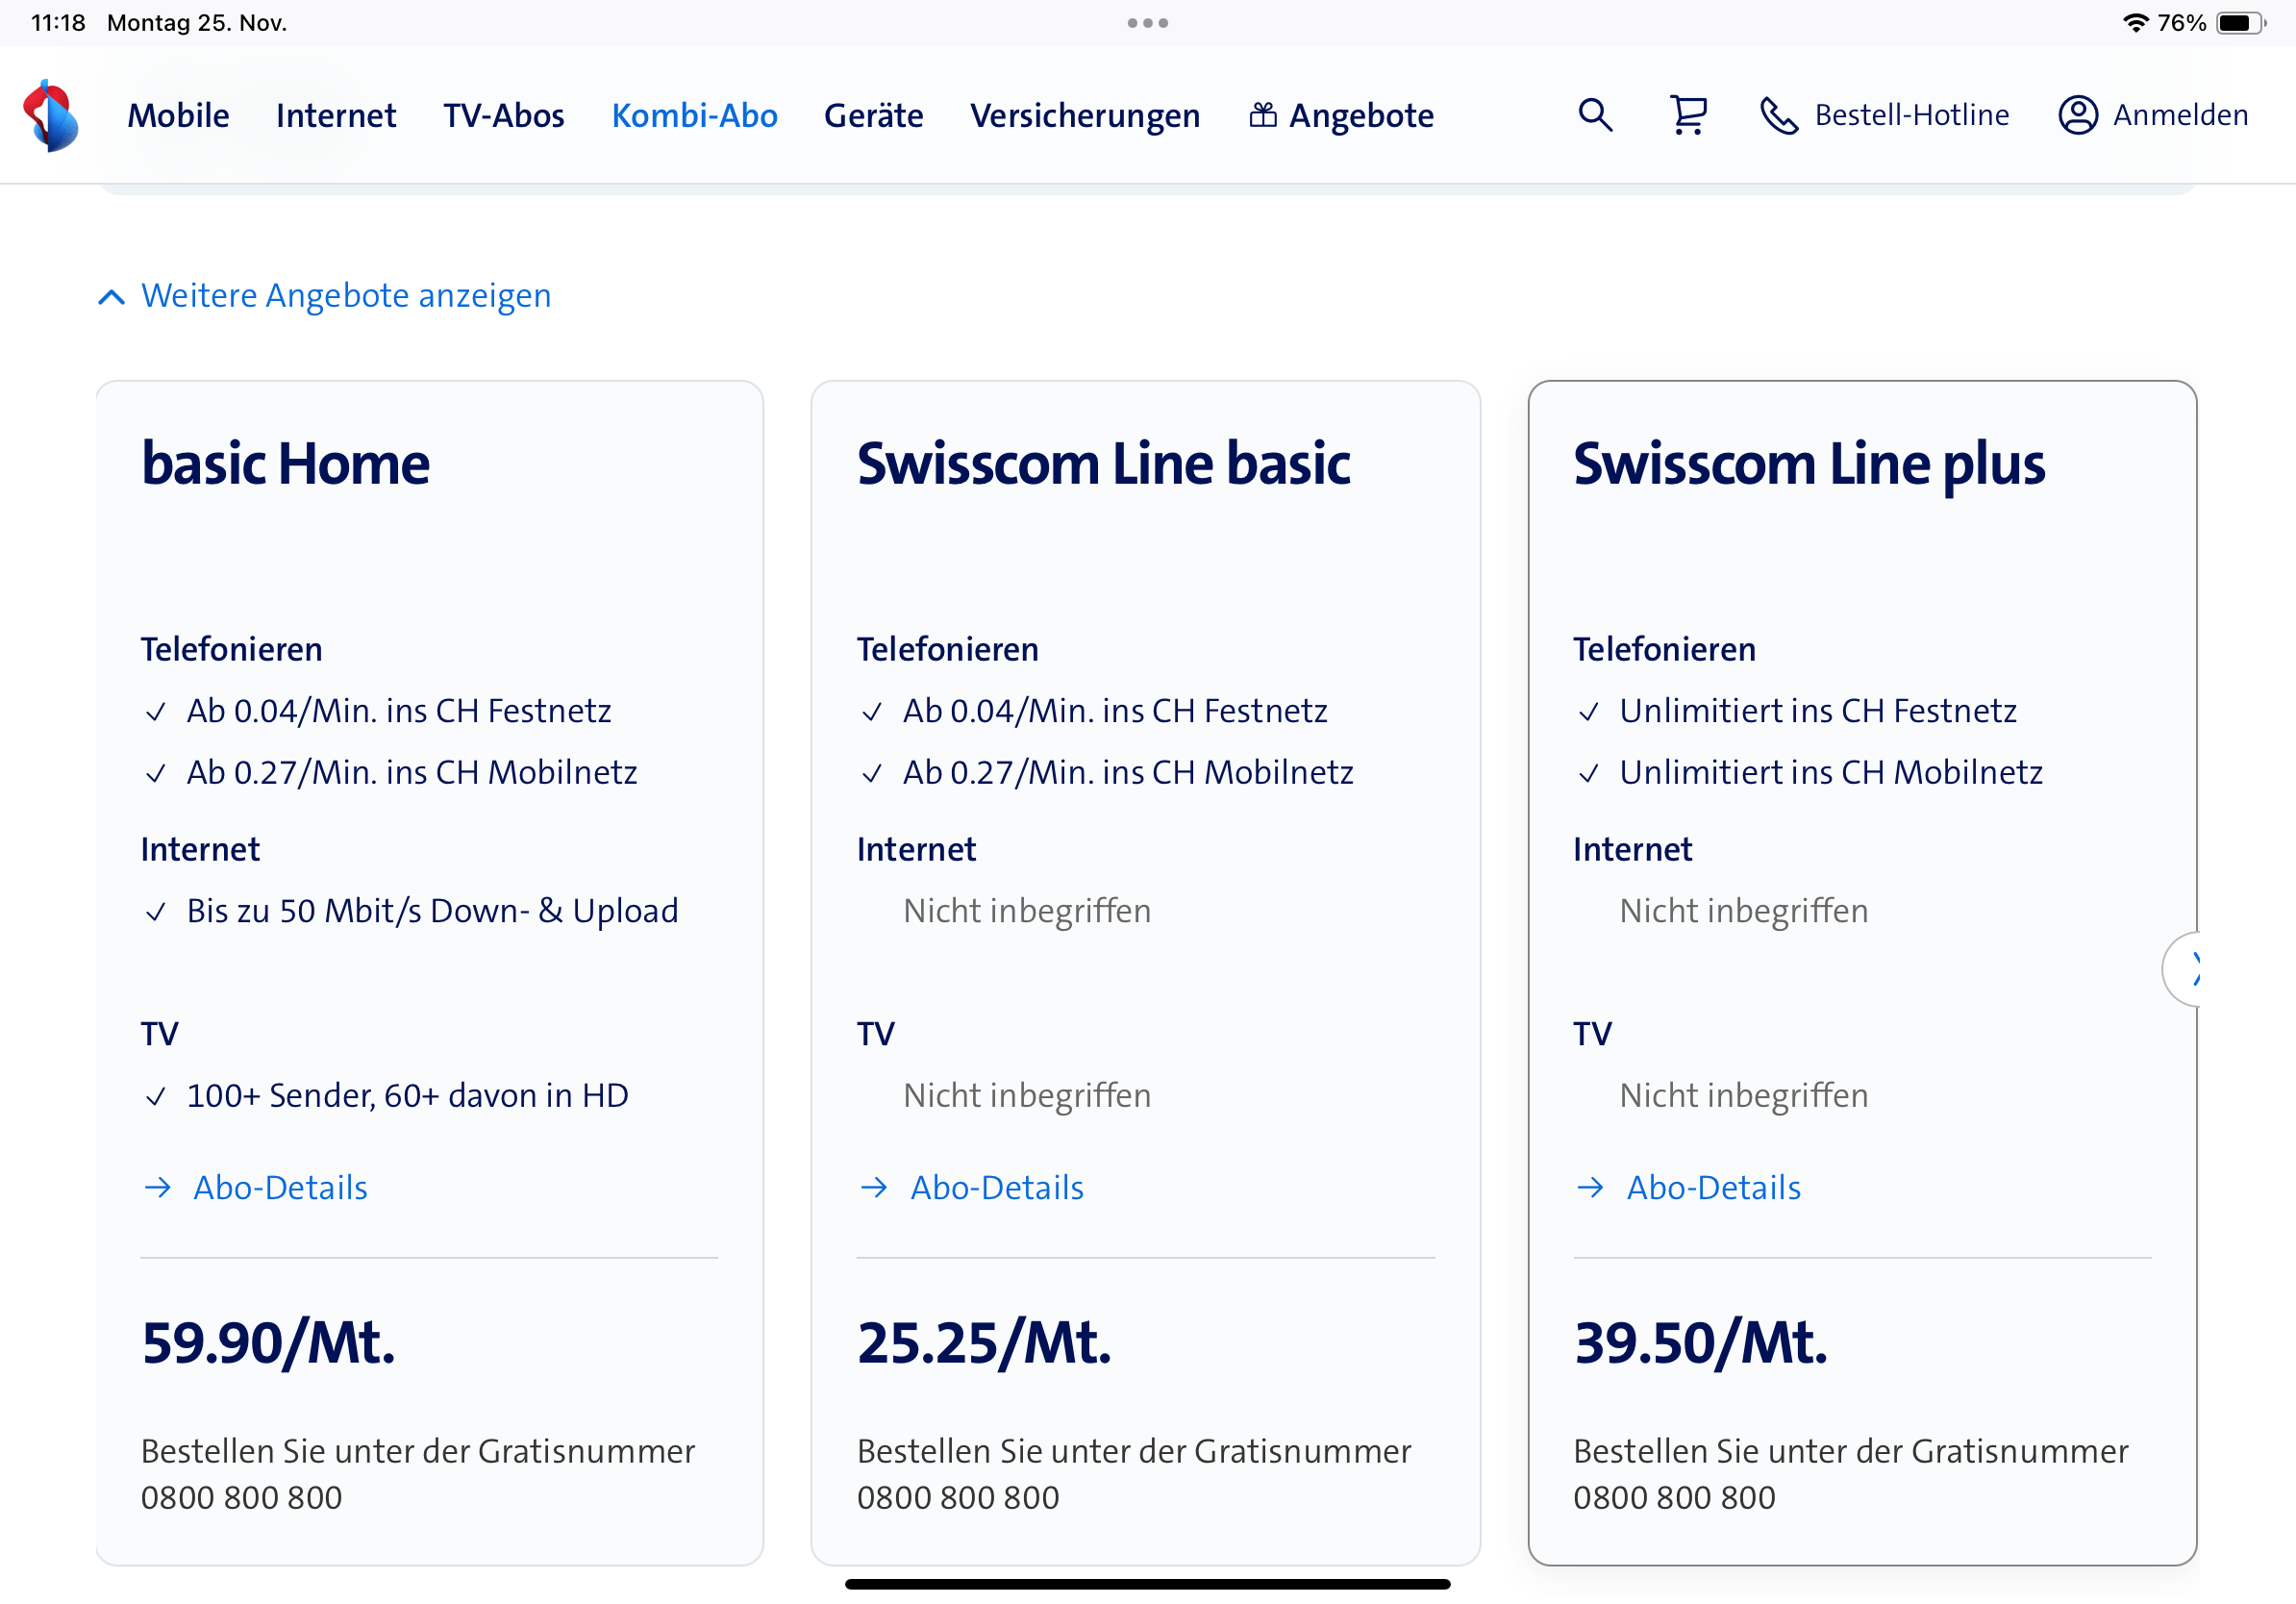Tap the three dots multitasking icon at the top

click(1147, 23)
